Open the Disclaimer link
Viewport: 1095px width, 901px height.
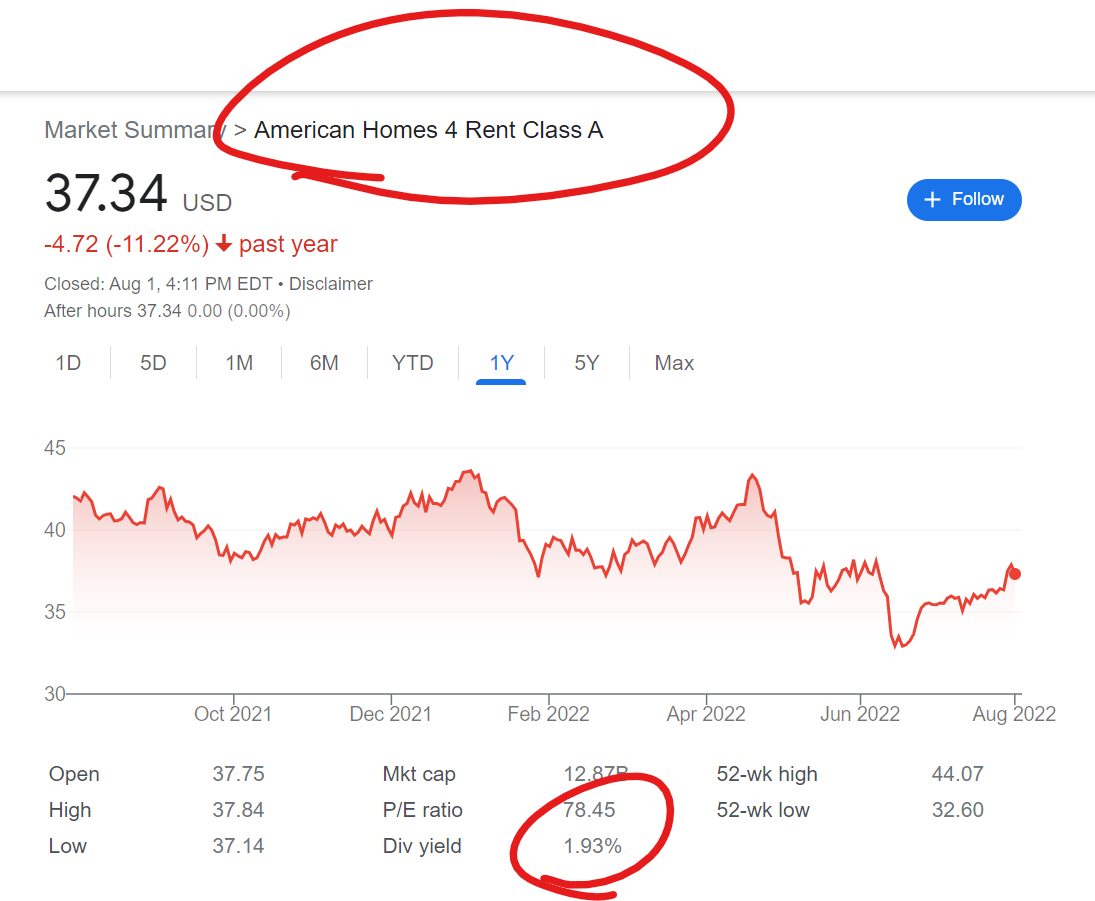coord(330,283)
